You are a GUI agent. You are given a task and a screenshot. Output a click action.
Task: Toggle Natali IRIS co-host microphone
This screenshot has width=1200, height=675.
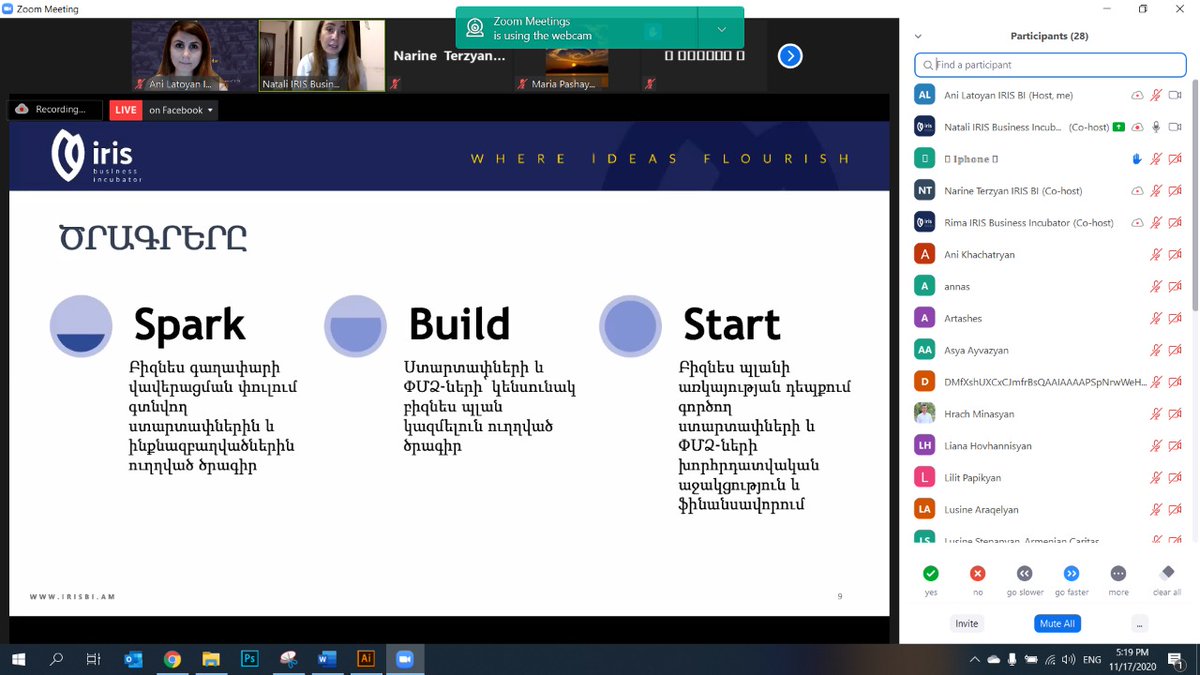point(1156,127)
